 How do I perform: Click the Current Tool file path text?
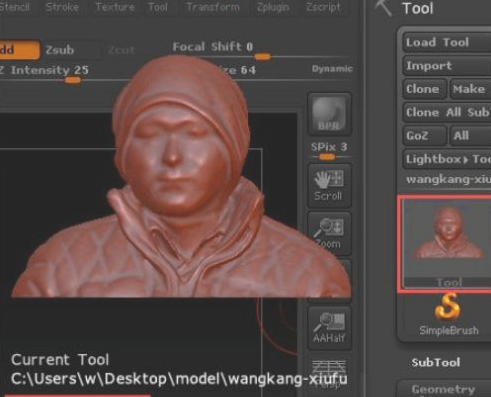[x=179, y=379]
